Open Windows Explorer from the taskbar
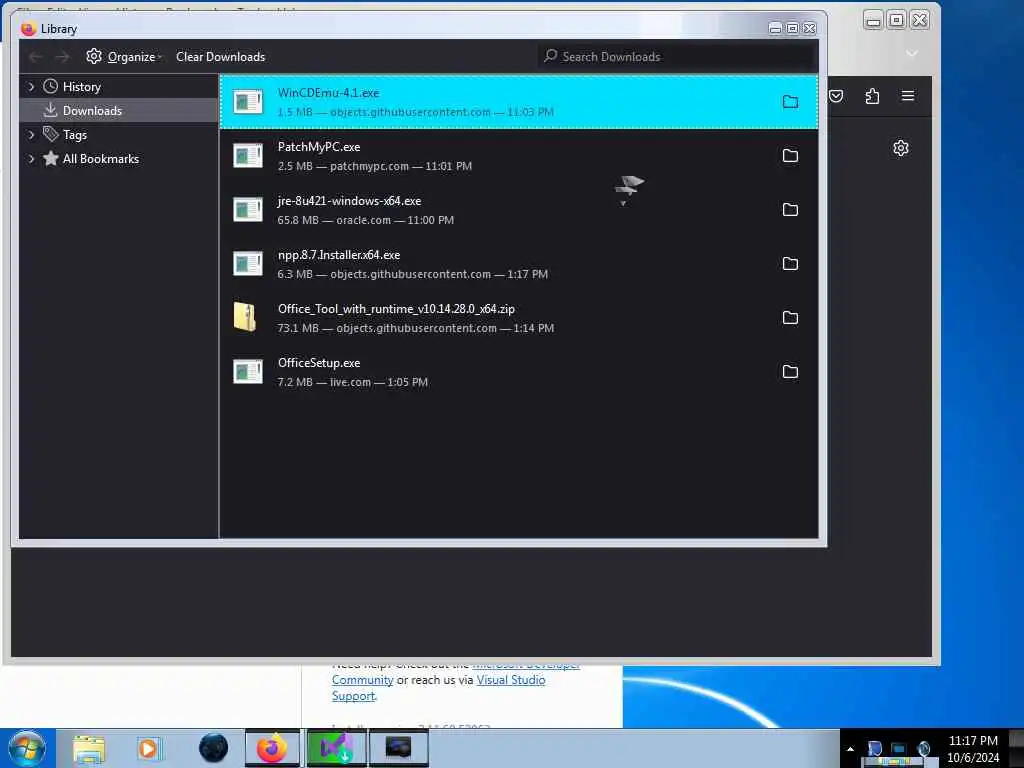Viewport: 1024px width, 768px height. [89, 748]
